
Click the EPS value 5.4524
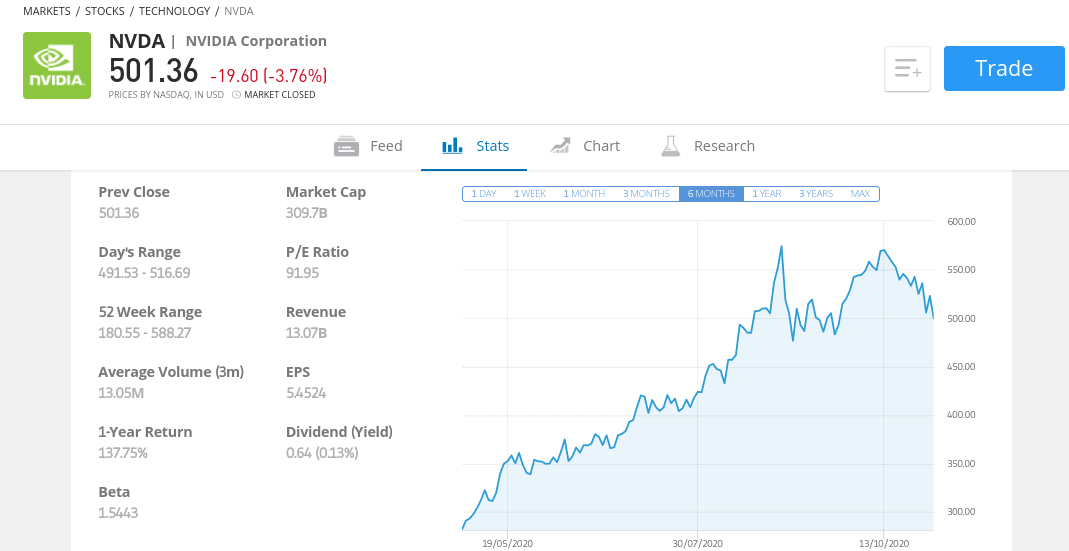click(x=305, y=393)
